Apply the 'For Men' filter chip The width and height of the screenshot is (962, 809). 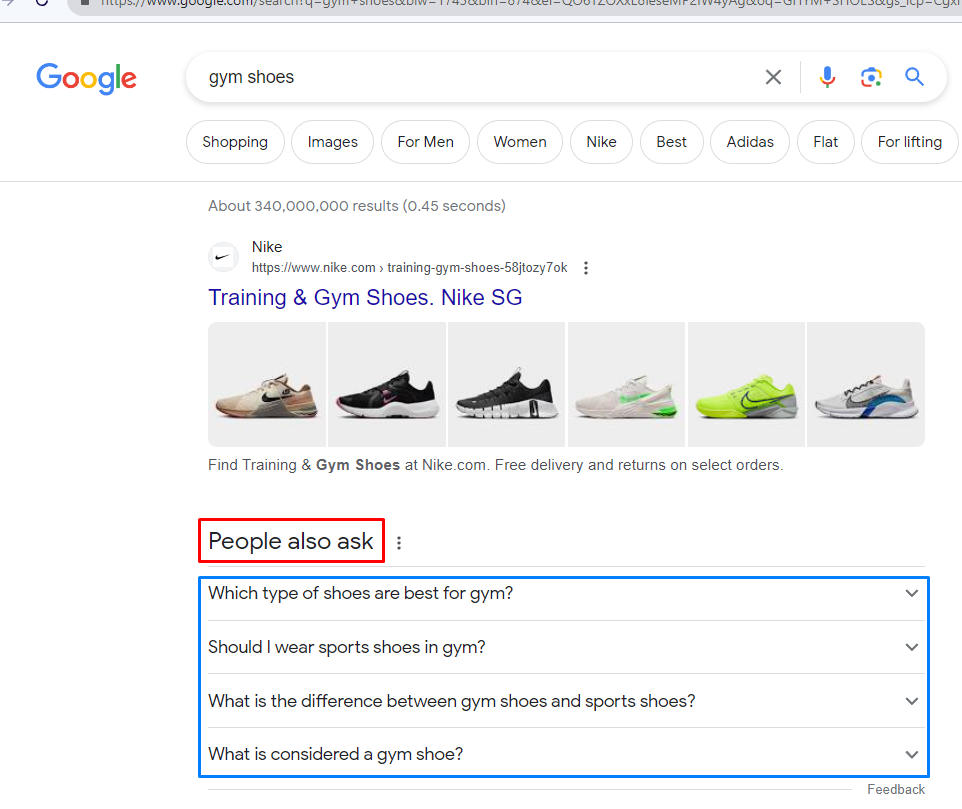point(425,141)
